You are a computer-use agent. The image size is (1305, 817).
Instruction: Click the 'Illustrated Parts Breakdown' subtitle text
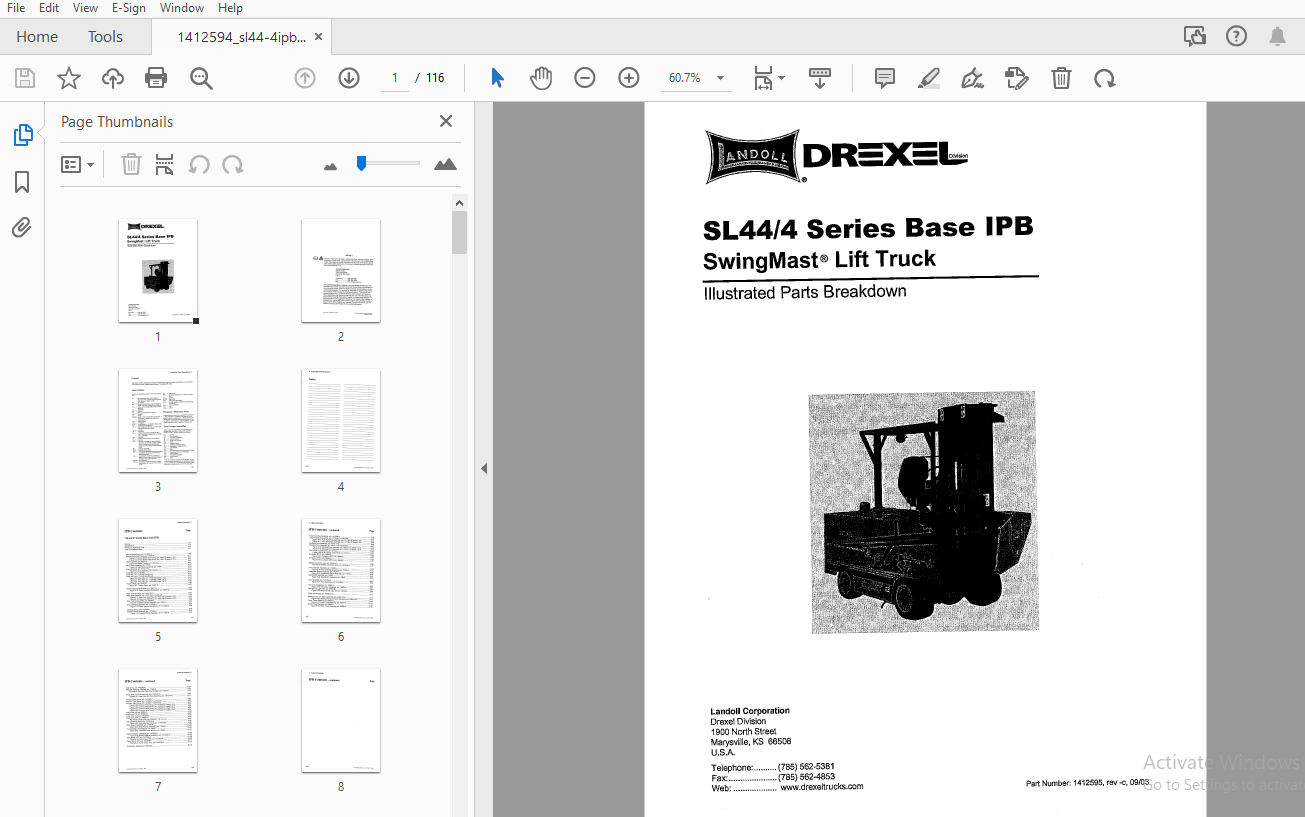point(805,292)
